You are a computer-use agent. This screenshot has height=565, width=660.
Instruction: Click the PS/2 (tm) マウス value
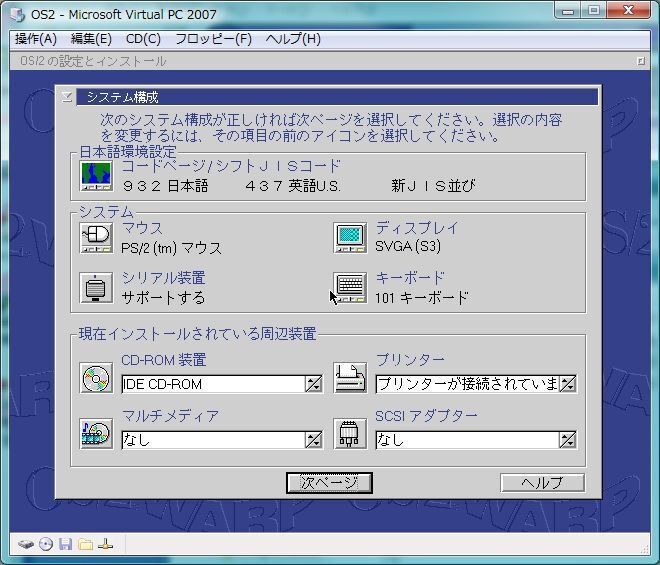coord(171,248)
